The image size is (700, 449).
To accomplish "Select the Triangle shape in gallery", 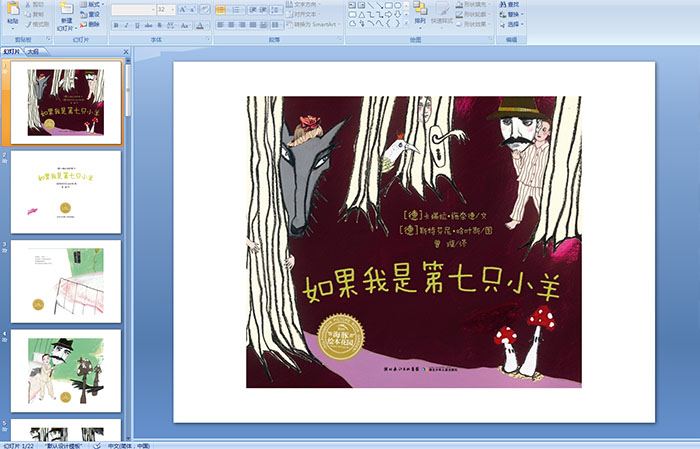I will pos(362,15).
